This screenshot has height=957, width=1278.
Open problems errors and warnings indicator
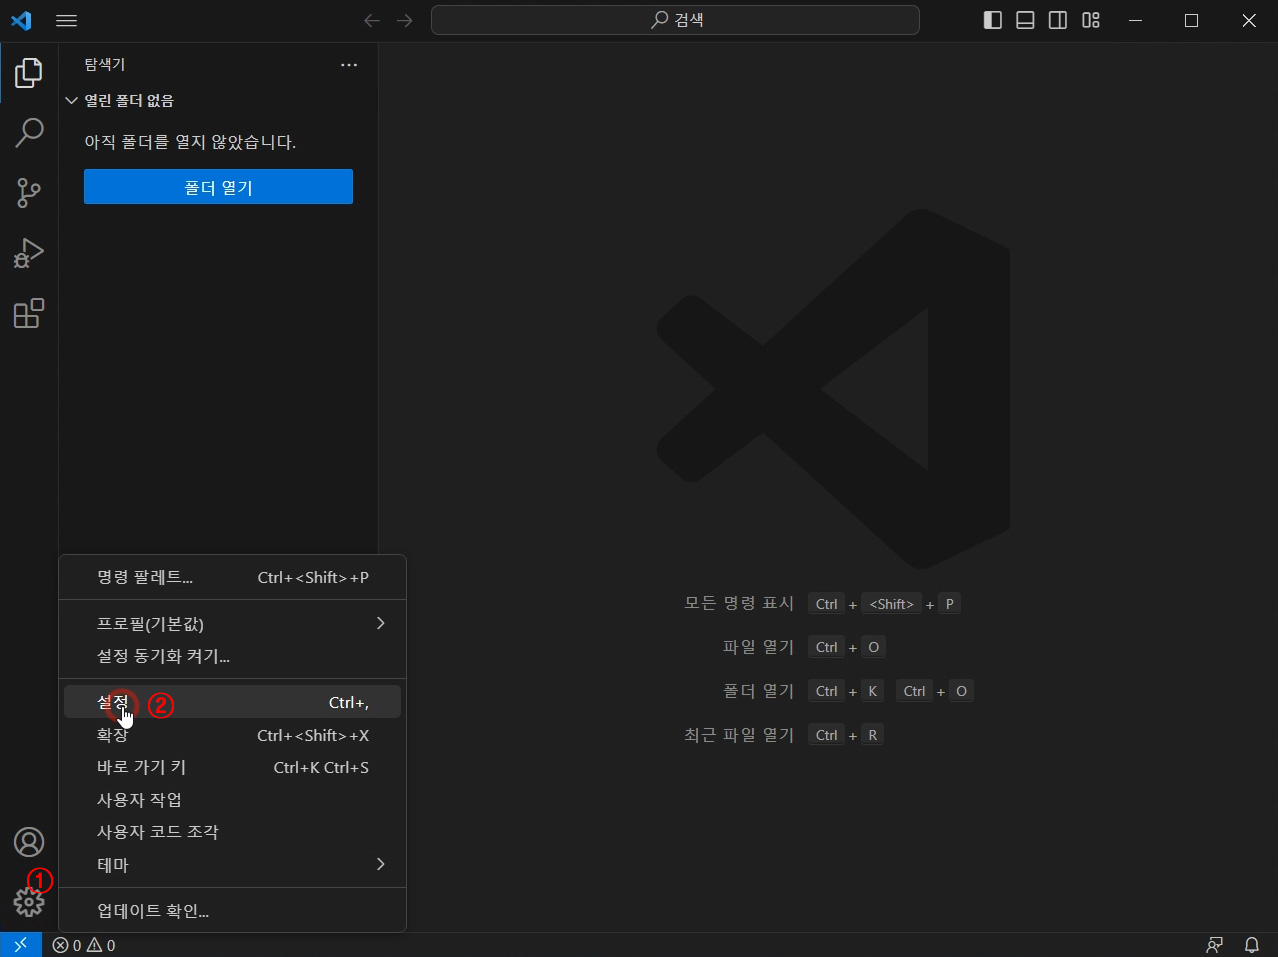[84, 945]
